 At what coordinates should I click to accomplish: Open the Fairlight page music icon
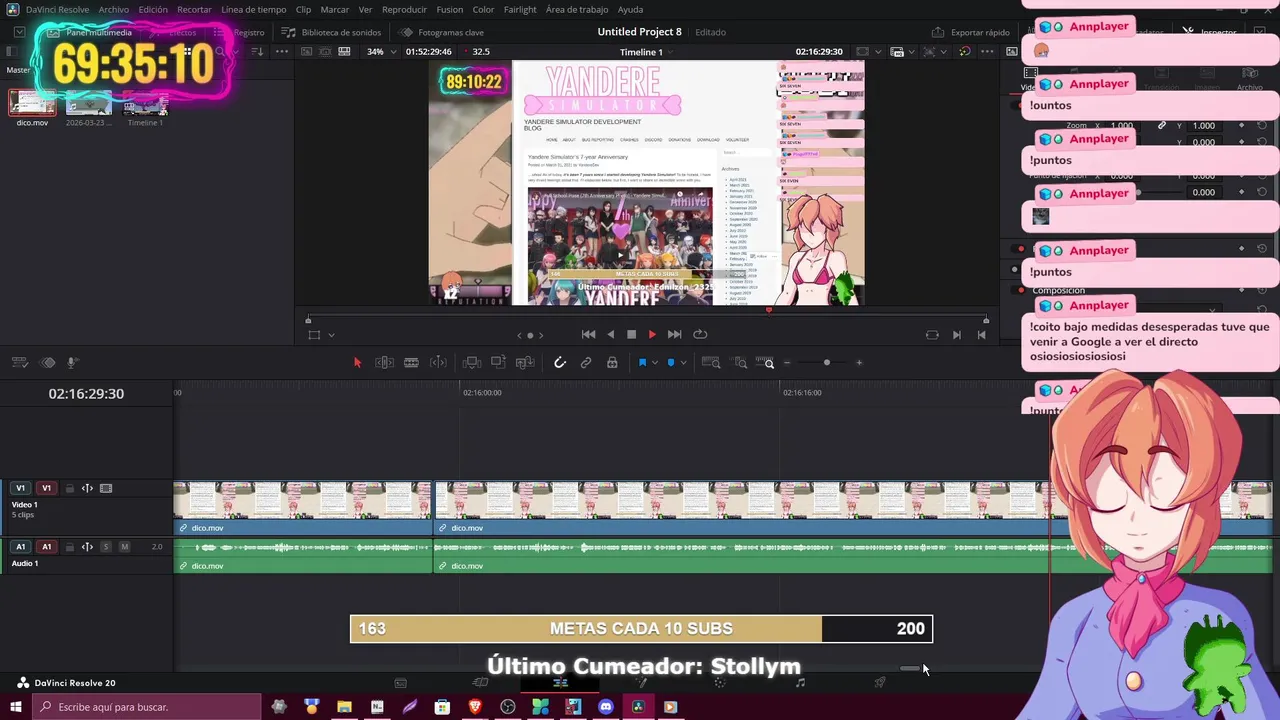click(800, 683)
